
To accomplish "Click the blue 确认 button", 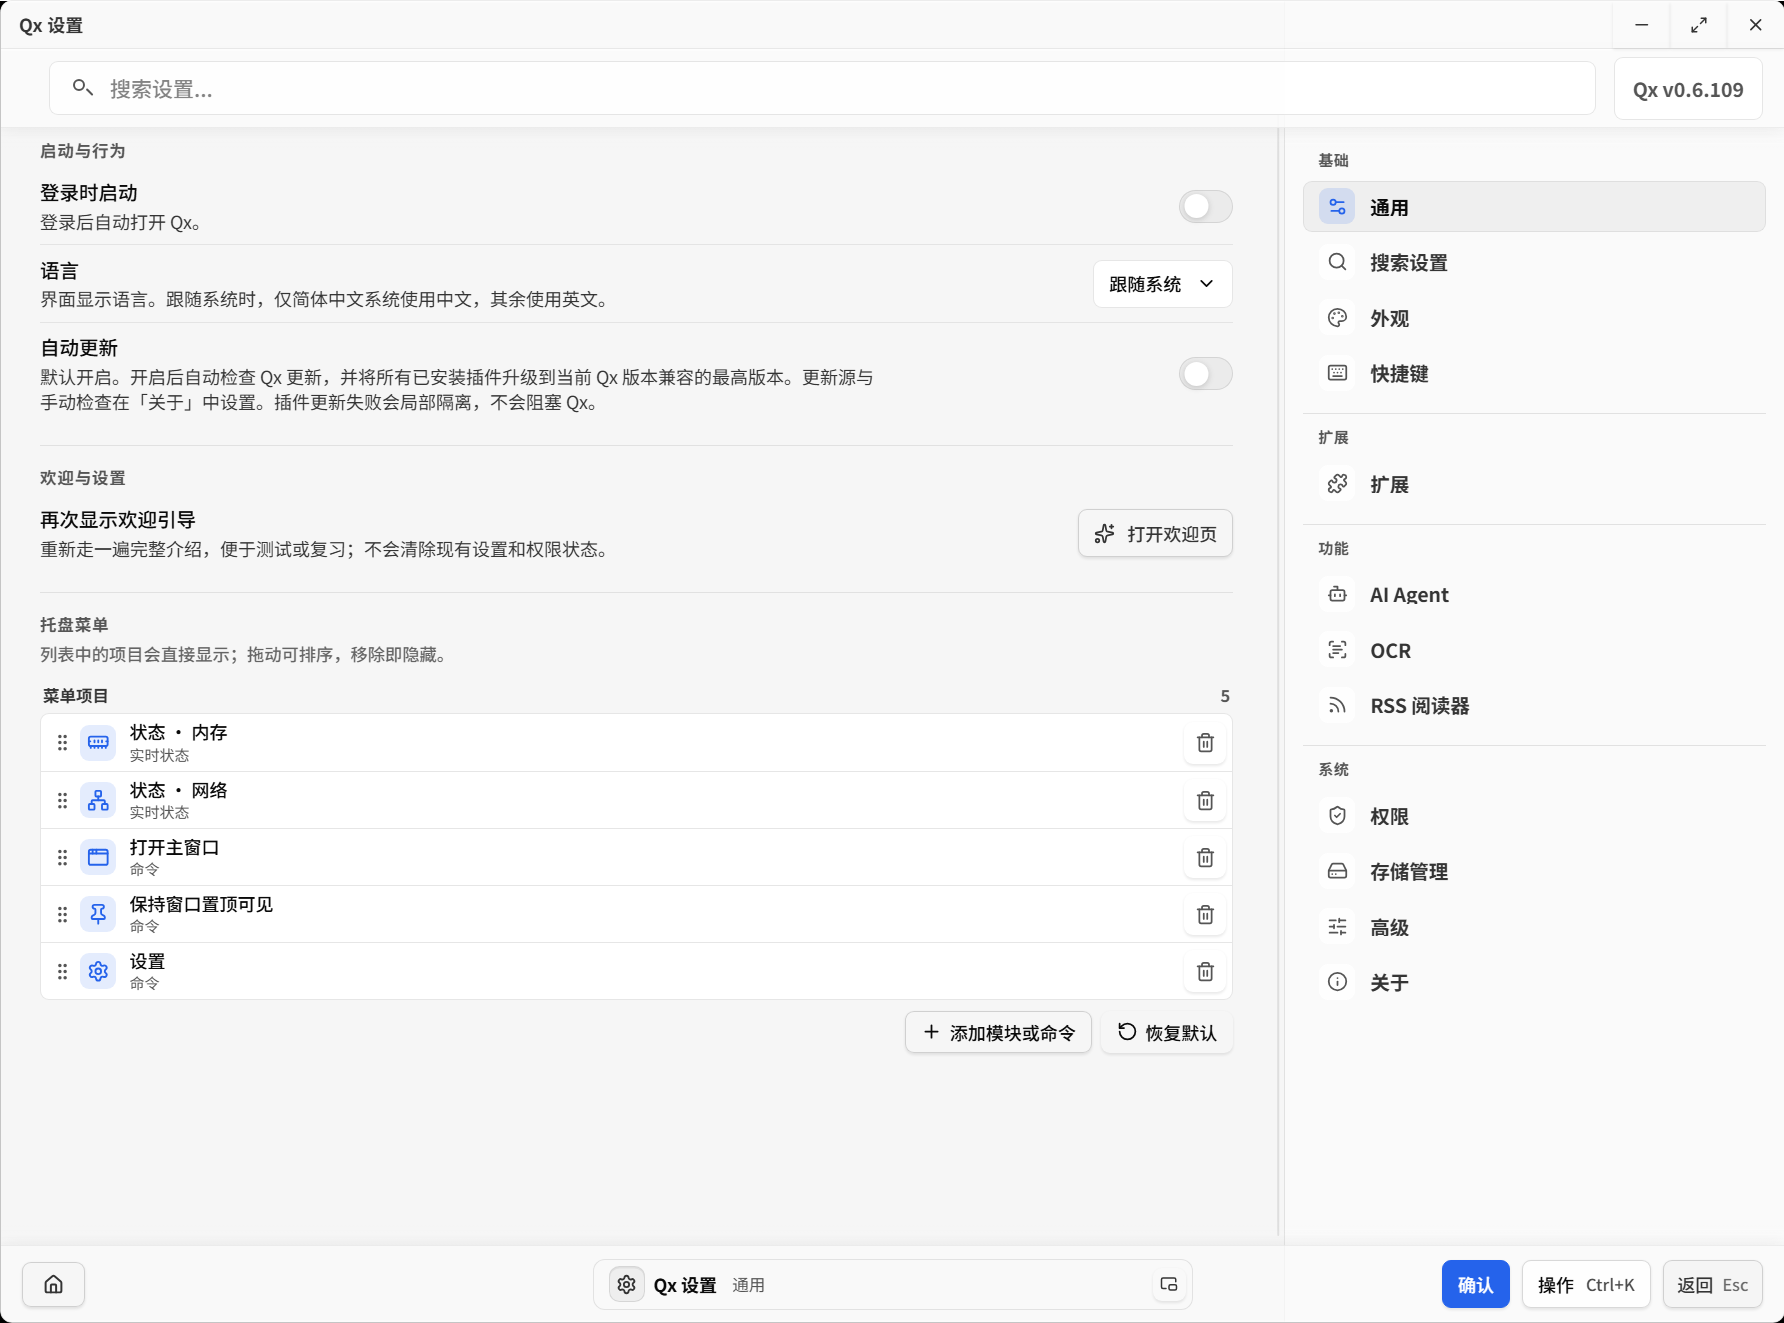I will [1475, 1285].
